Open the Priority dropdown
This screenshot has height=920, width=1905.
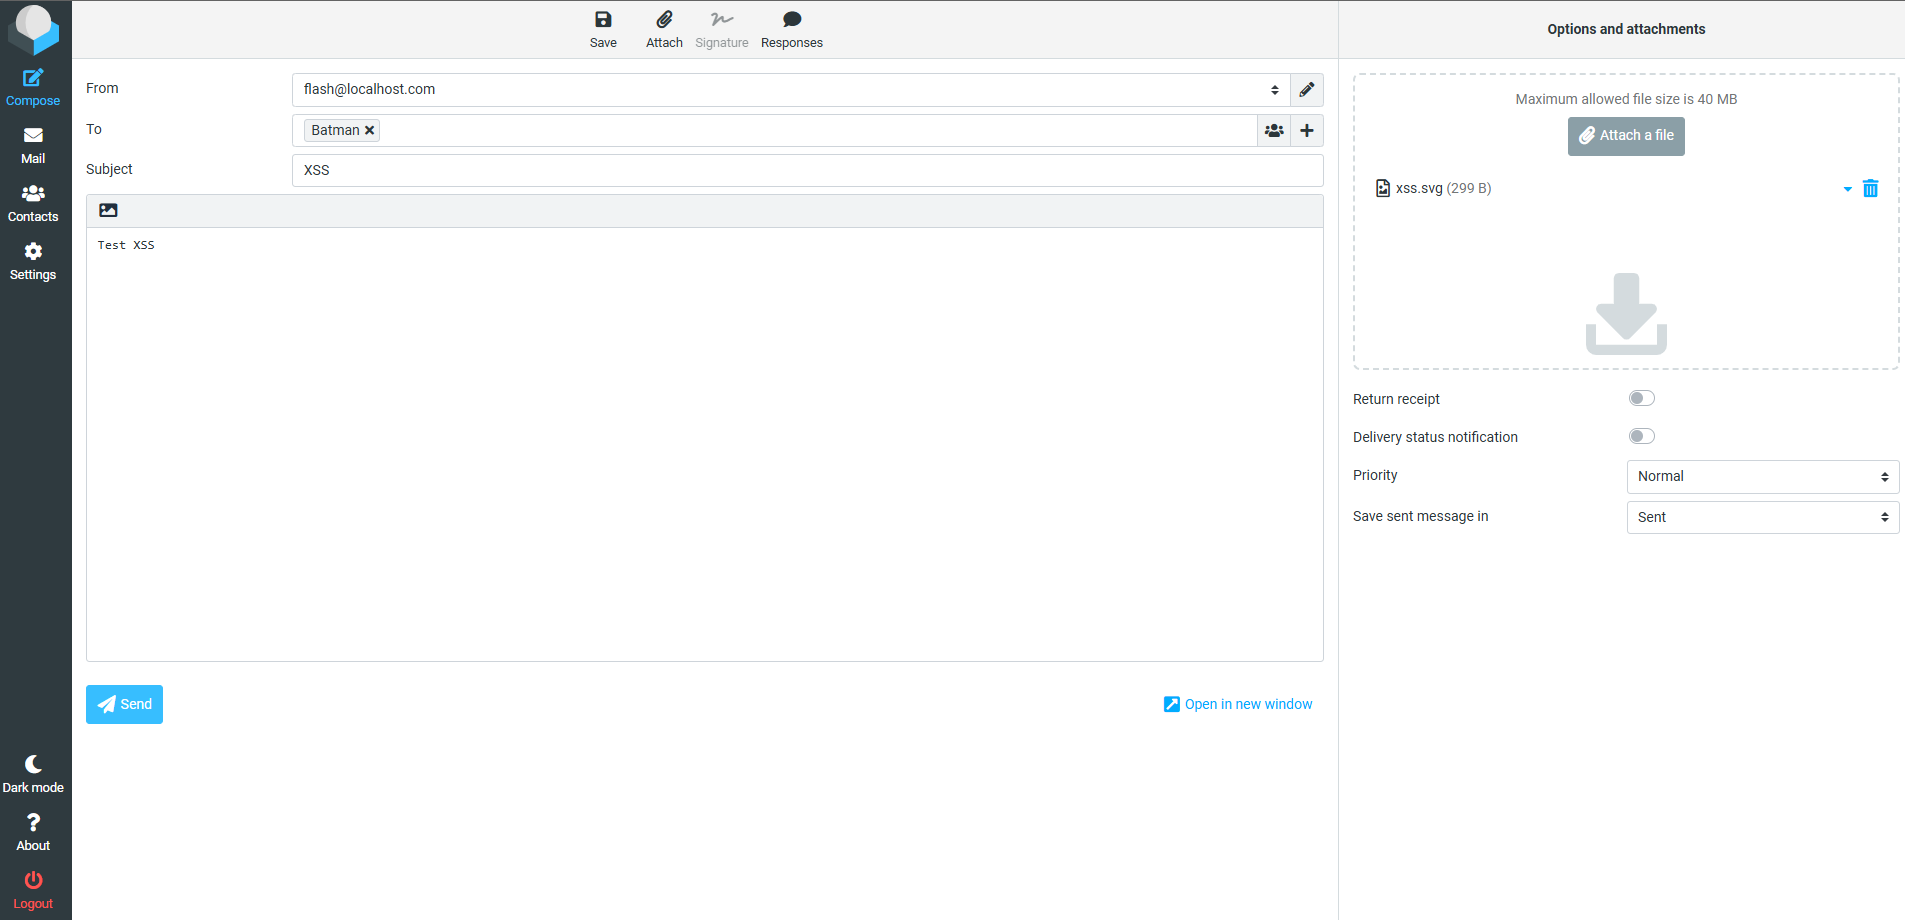click(1761, 477)
